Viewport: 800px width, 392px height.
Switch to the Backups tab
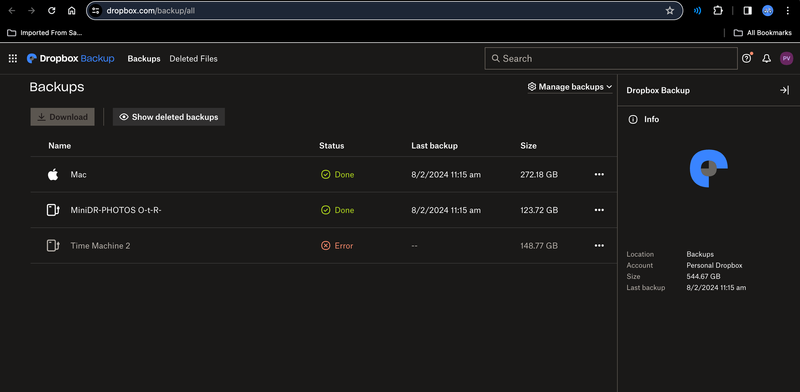point(144,59)
